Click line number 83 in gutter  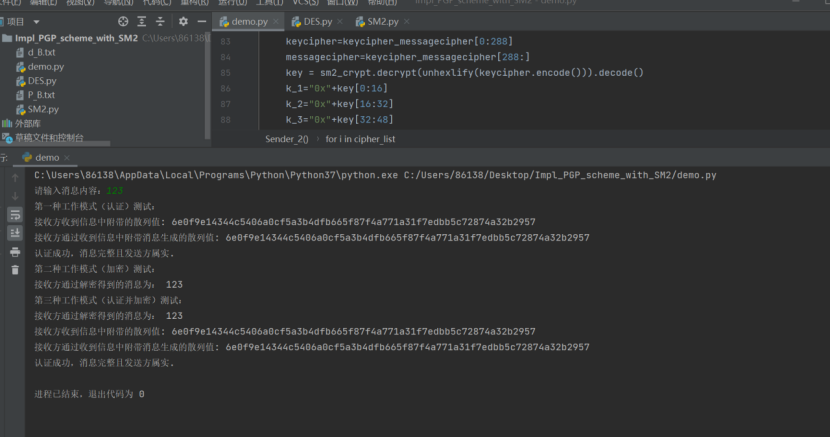coord(225,41)
